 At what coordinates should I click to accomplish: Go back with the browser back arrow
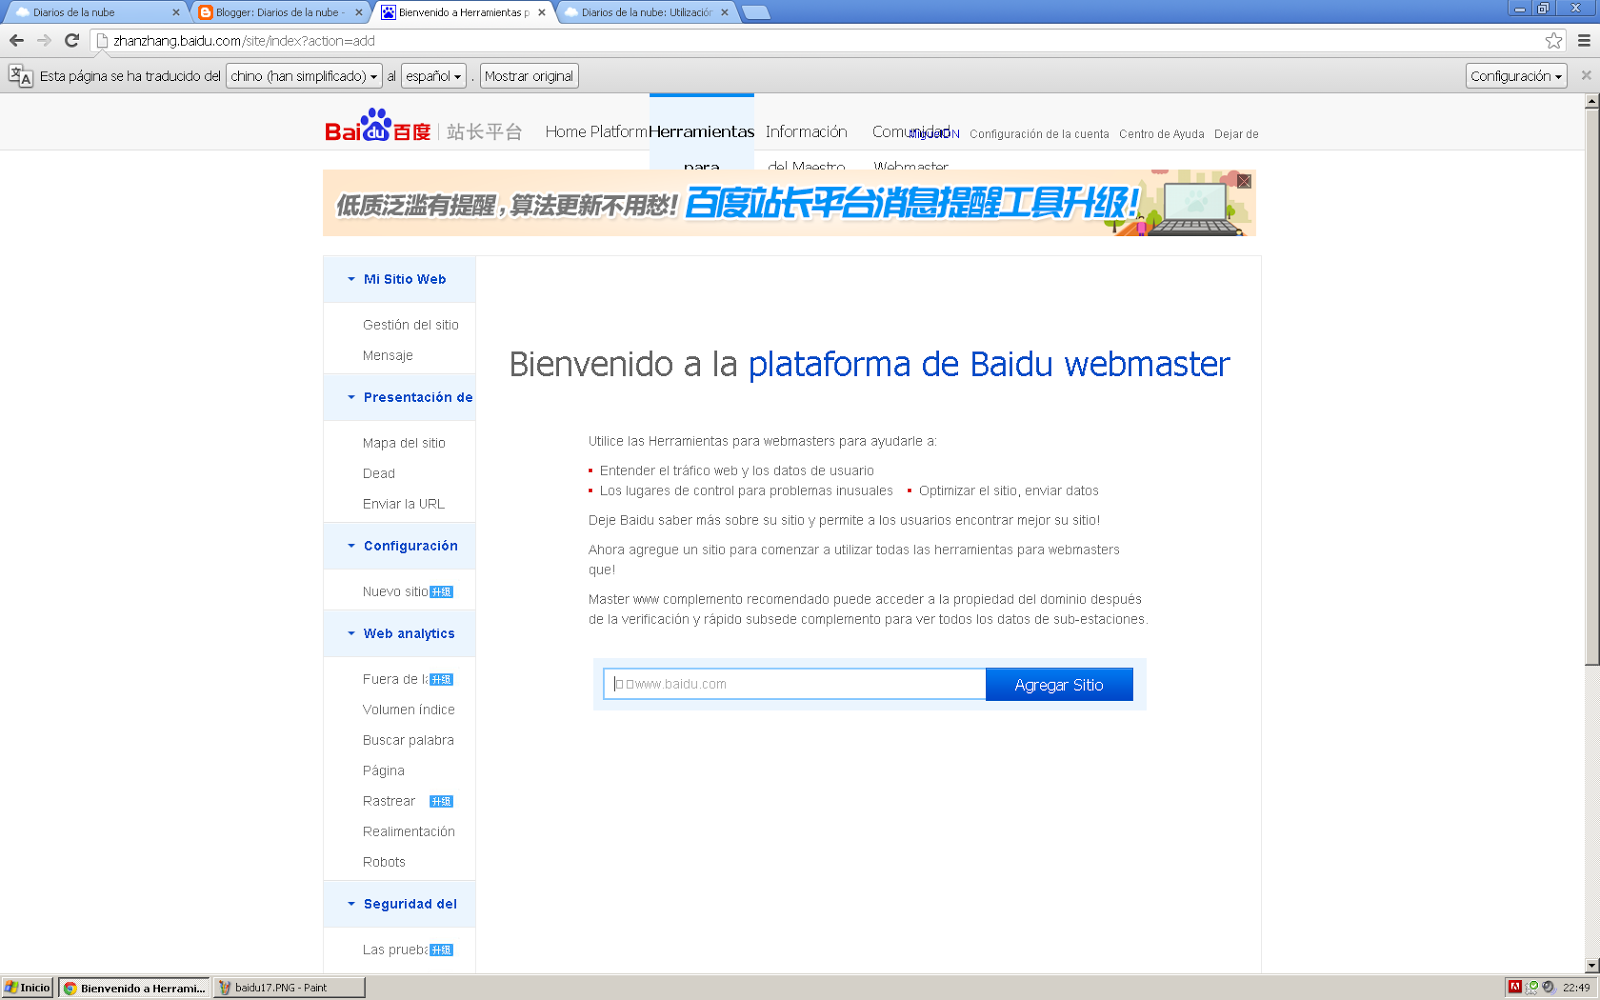pos(16,41)
